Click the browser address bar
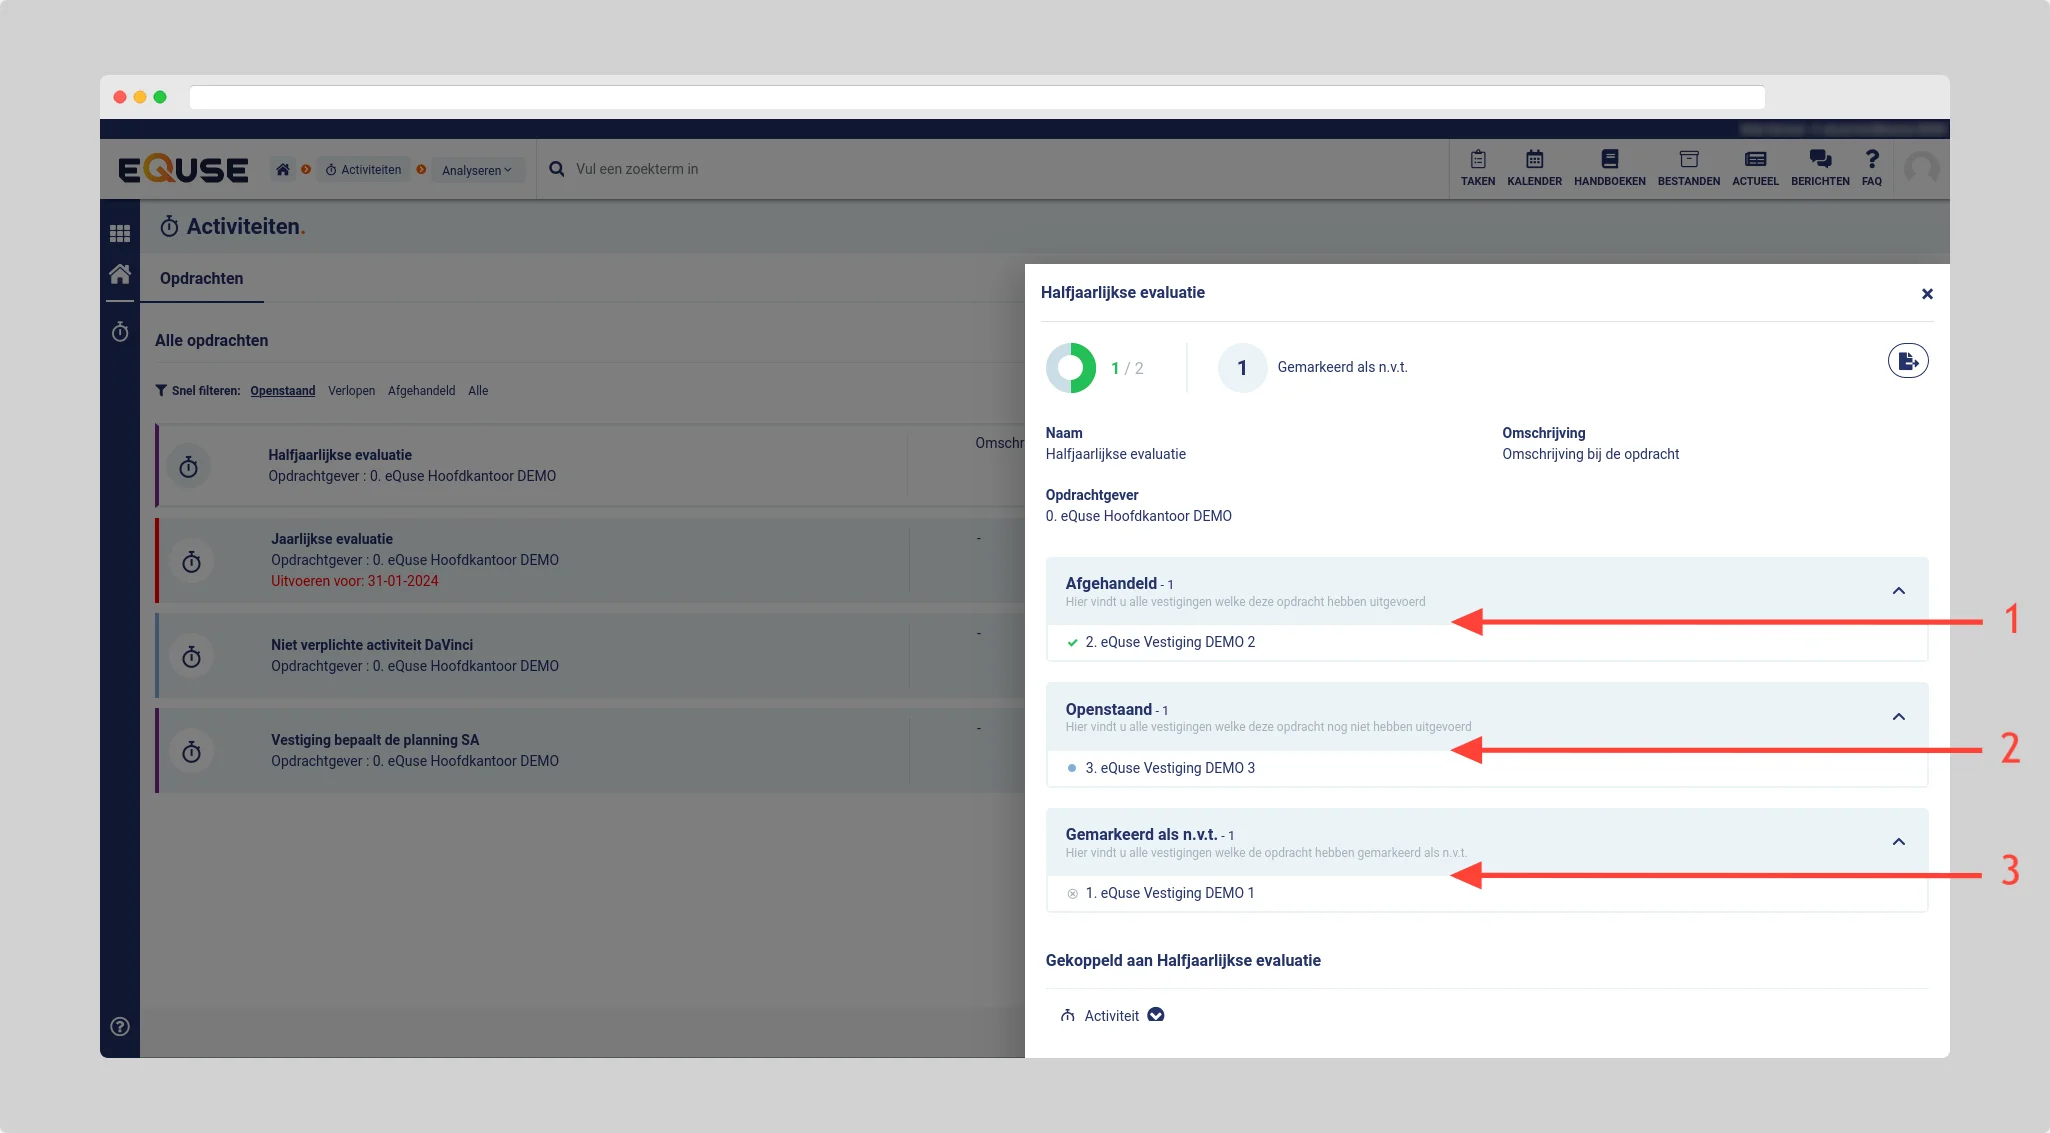Image resolution: width=2050 pixels, height=1133 pixels. 977,97
